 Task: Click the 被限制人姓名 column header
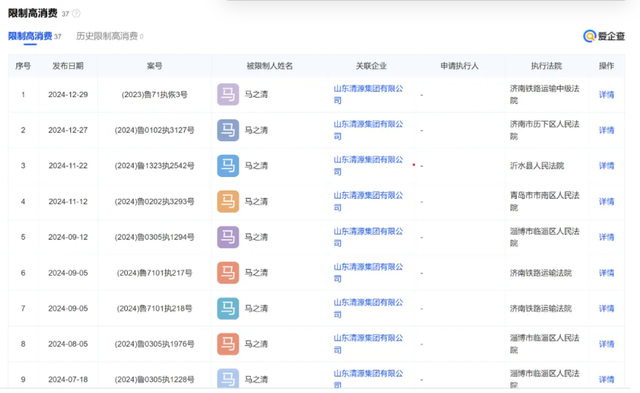coord(269,66)
